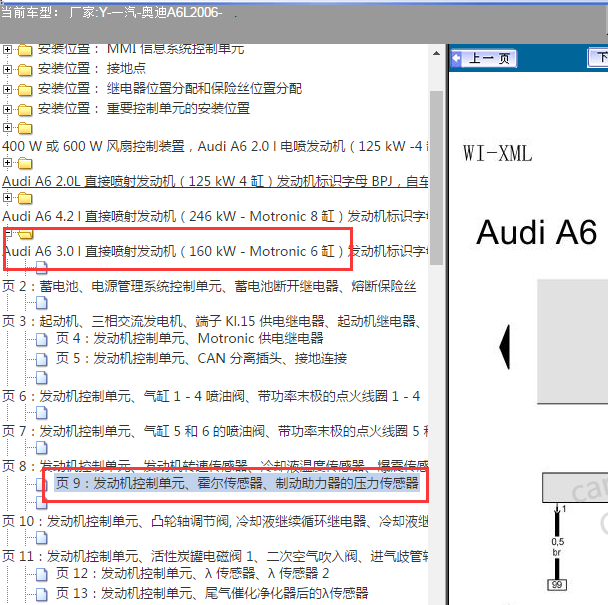
Task: Click document icon for 页 12 λ 传感器
Action: click(41, 574)
